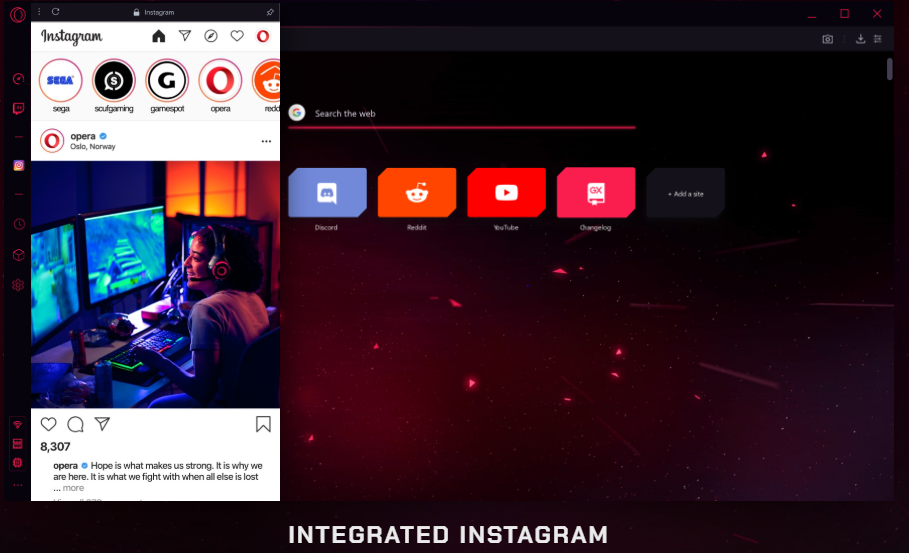The height and width of the screenshot is (553, 909).
Task: Open Extensions cube icon in sidebar
Action: pyautogui.click(x=19, y=255)
